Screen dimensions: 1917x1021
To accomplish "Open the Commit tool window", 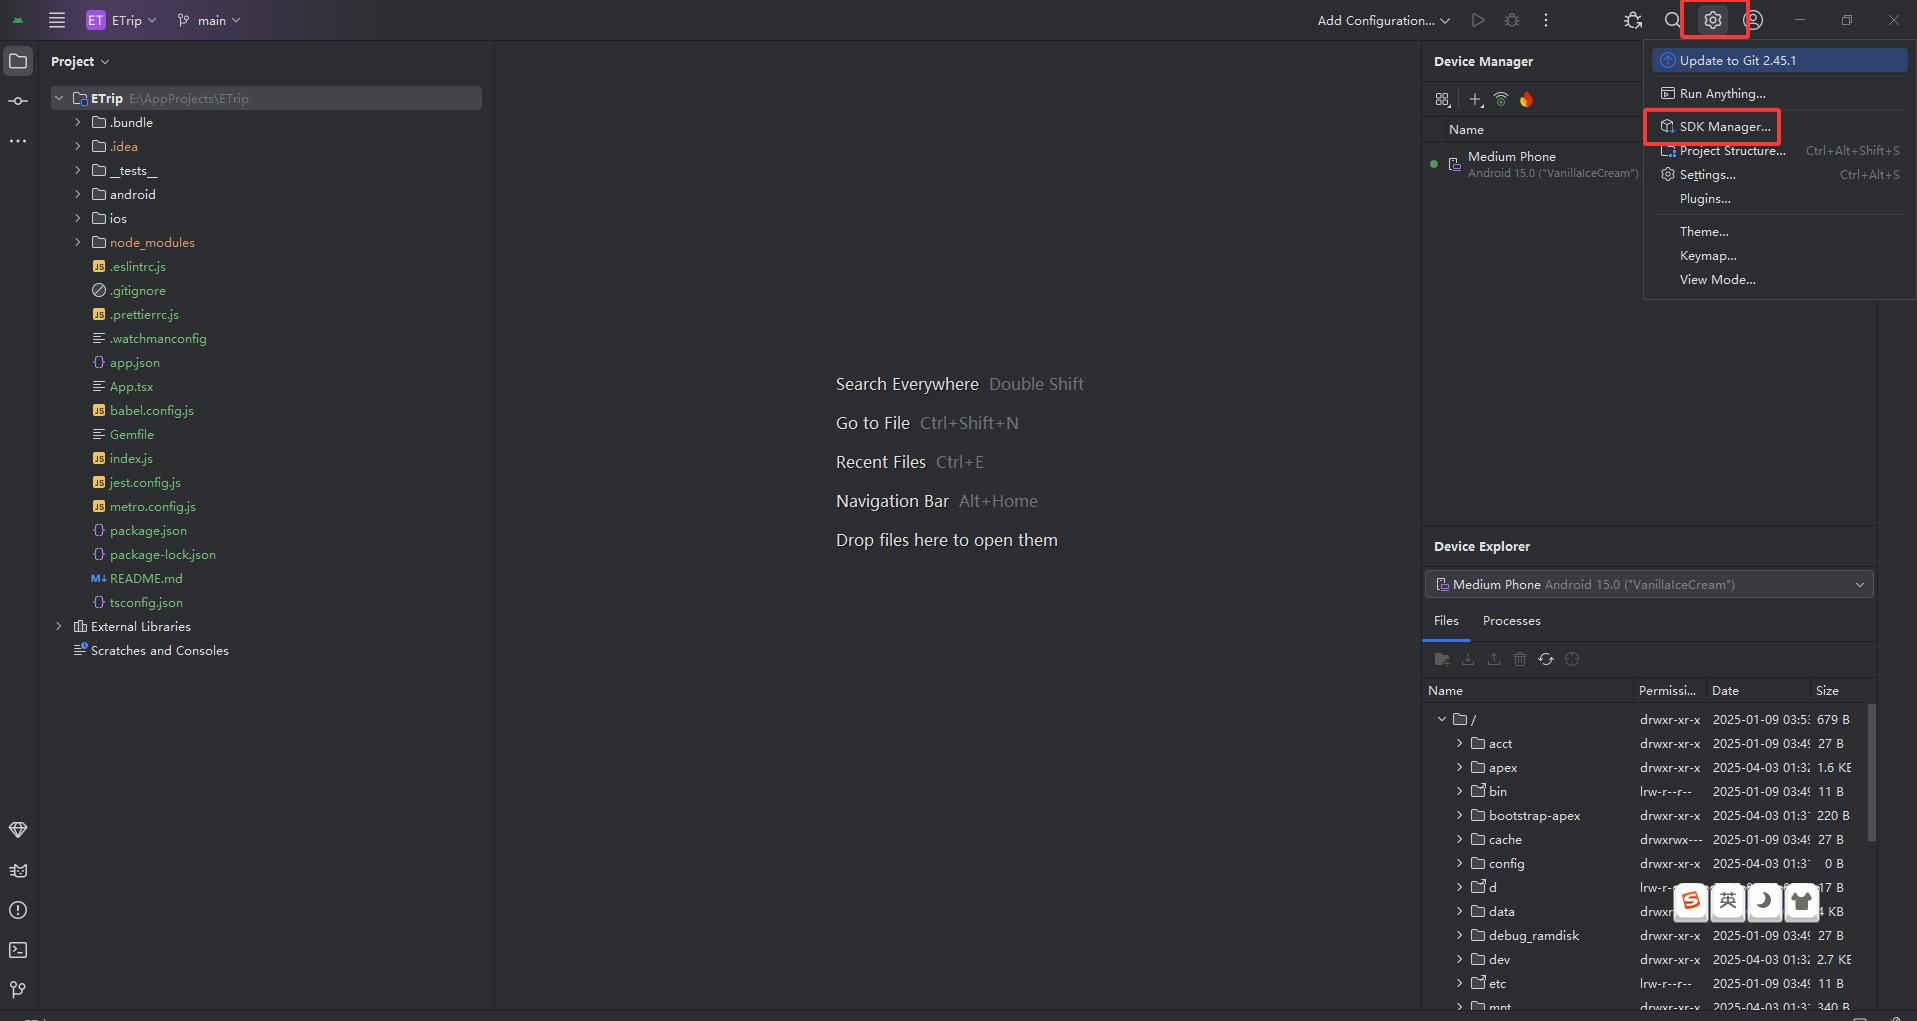I will click(18, 101).
